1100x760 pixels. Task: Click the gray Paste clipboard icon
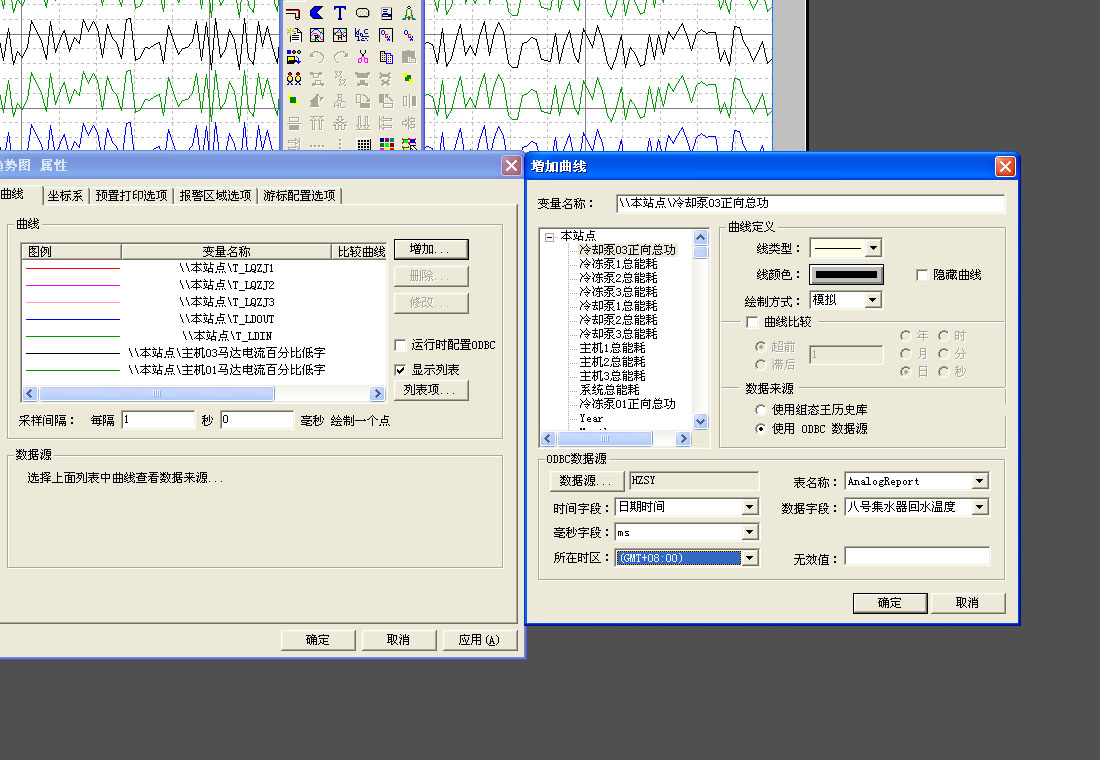[x=408, y=57]
